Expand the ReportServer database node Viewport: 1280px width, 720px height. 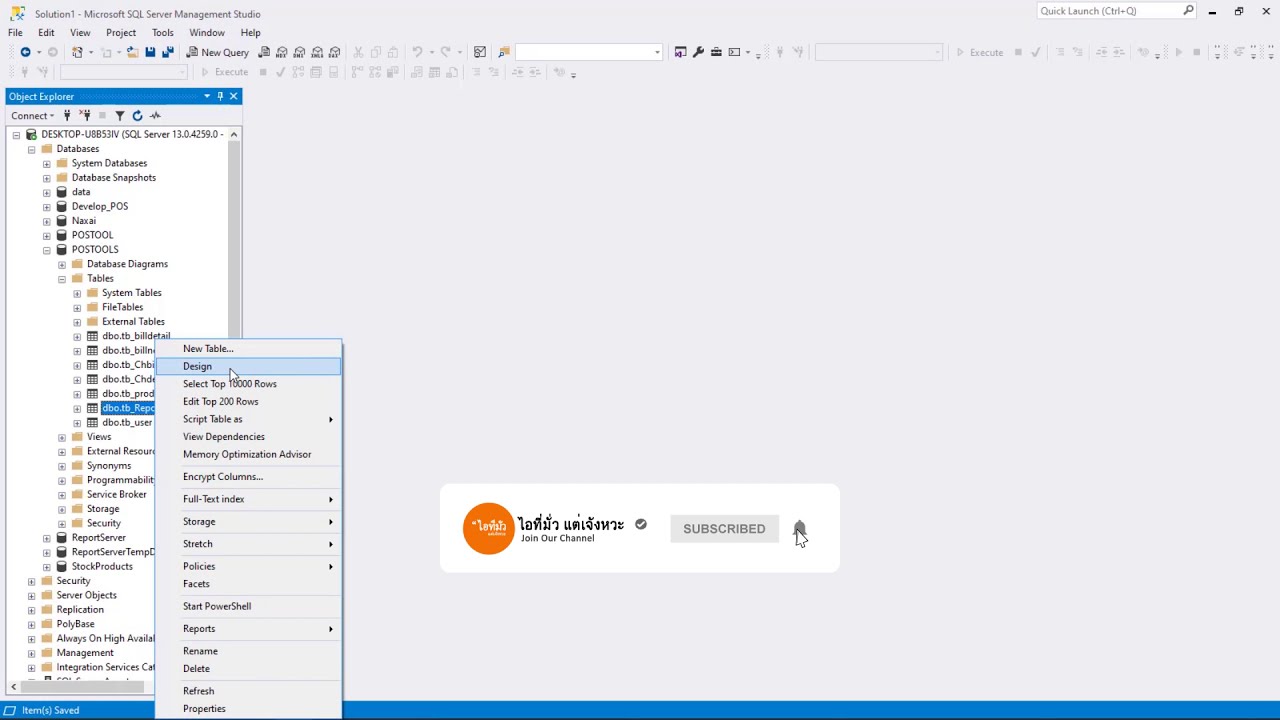[47, 538]
